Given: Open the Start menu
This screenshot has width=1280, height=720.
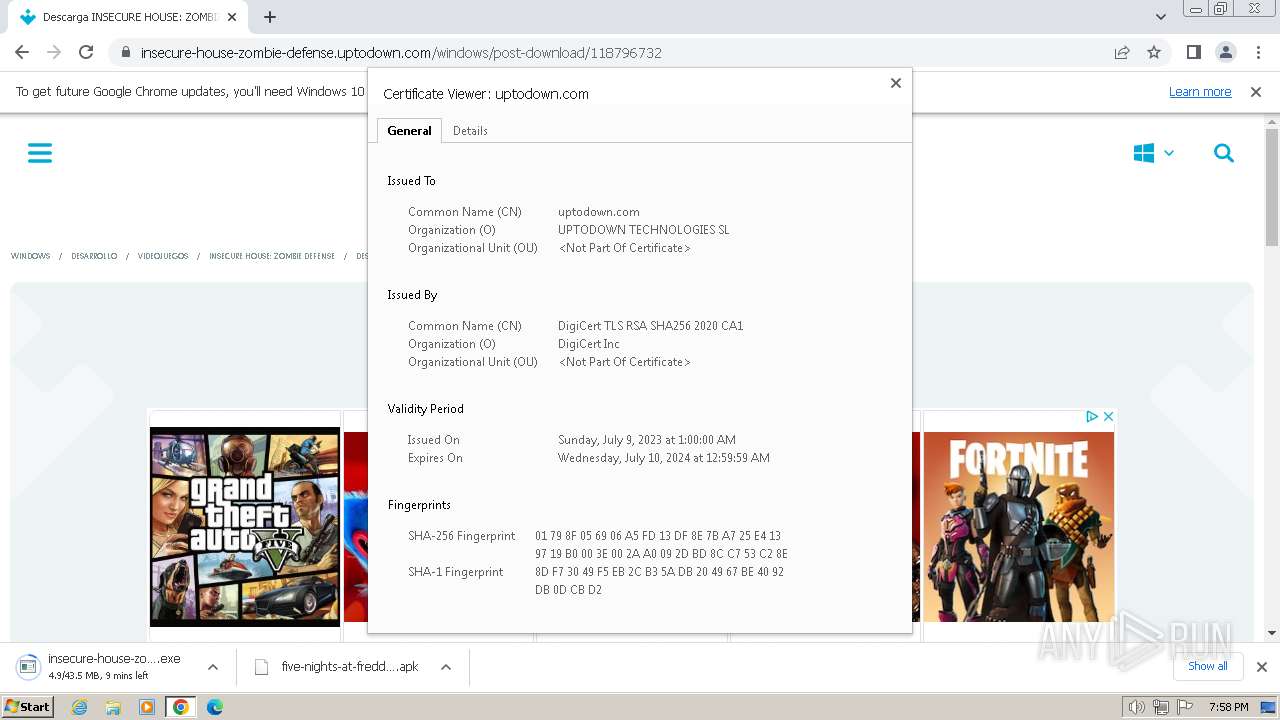Looking at the screenshot, I should (x=27, y=706).
